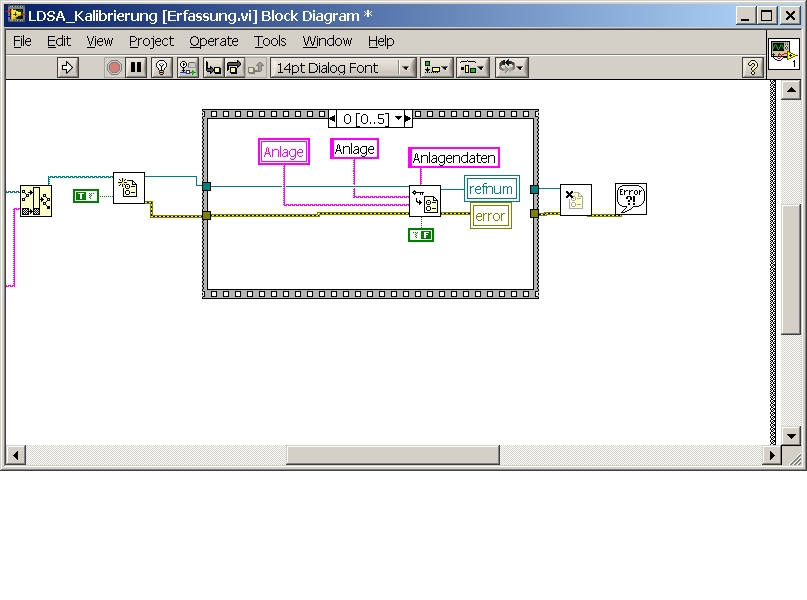
Task: Click the teal refnum output tunnel on sequence border
Action: coord(534,189)
